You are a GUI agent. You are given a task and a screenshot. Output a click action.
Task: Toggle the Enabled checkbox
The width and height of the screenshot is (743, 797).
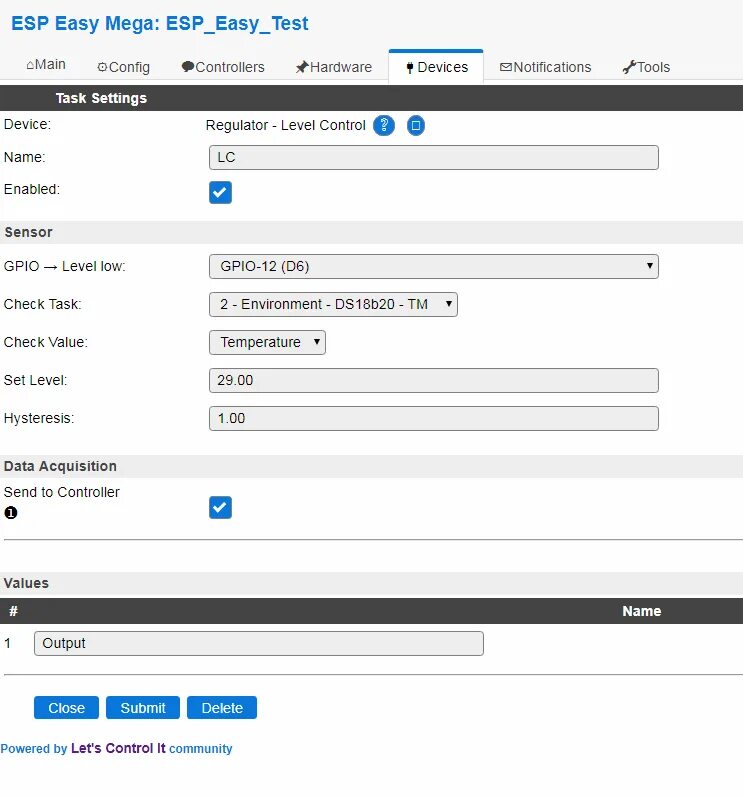point(220,192)
